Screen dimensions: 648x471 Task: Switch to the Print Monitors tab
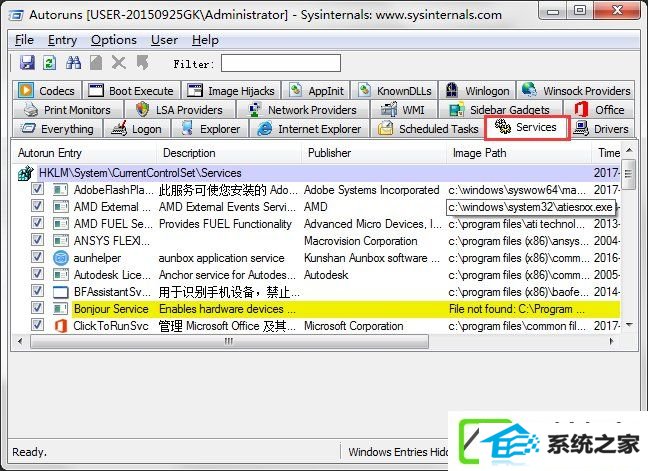click(68, 110)
